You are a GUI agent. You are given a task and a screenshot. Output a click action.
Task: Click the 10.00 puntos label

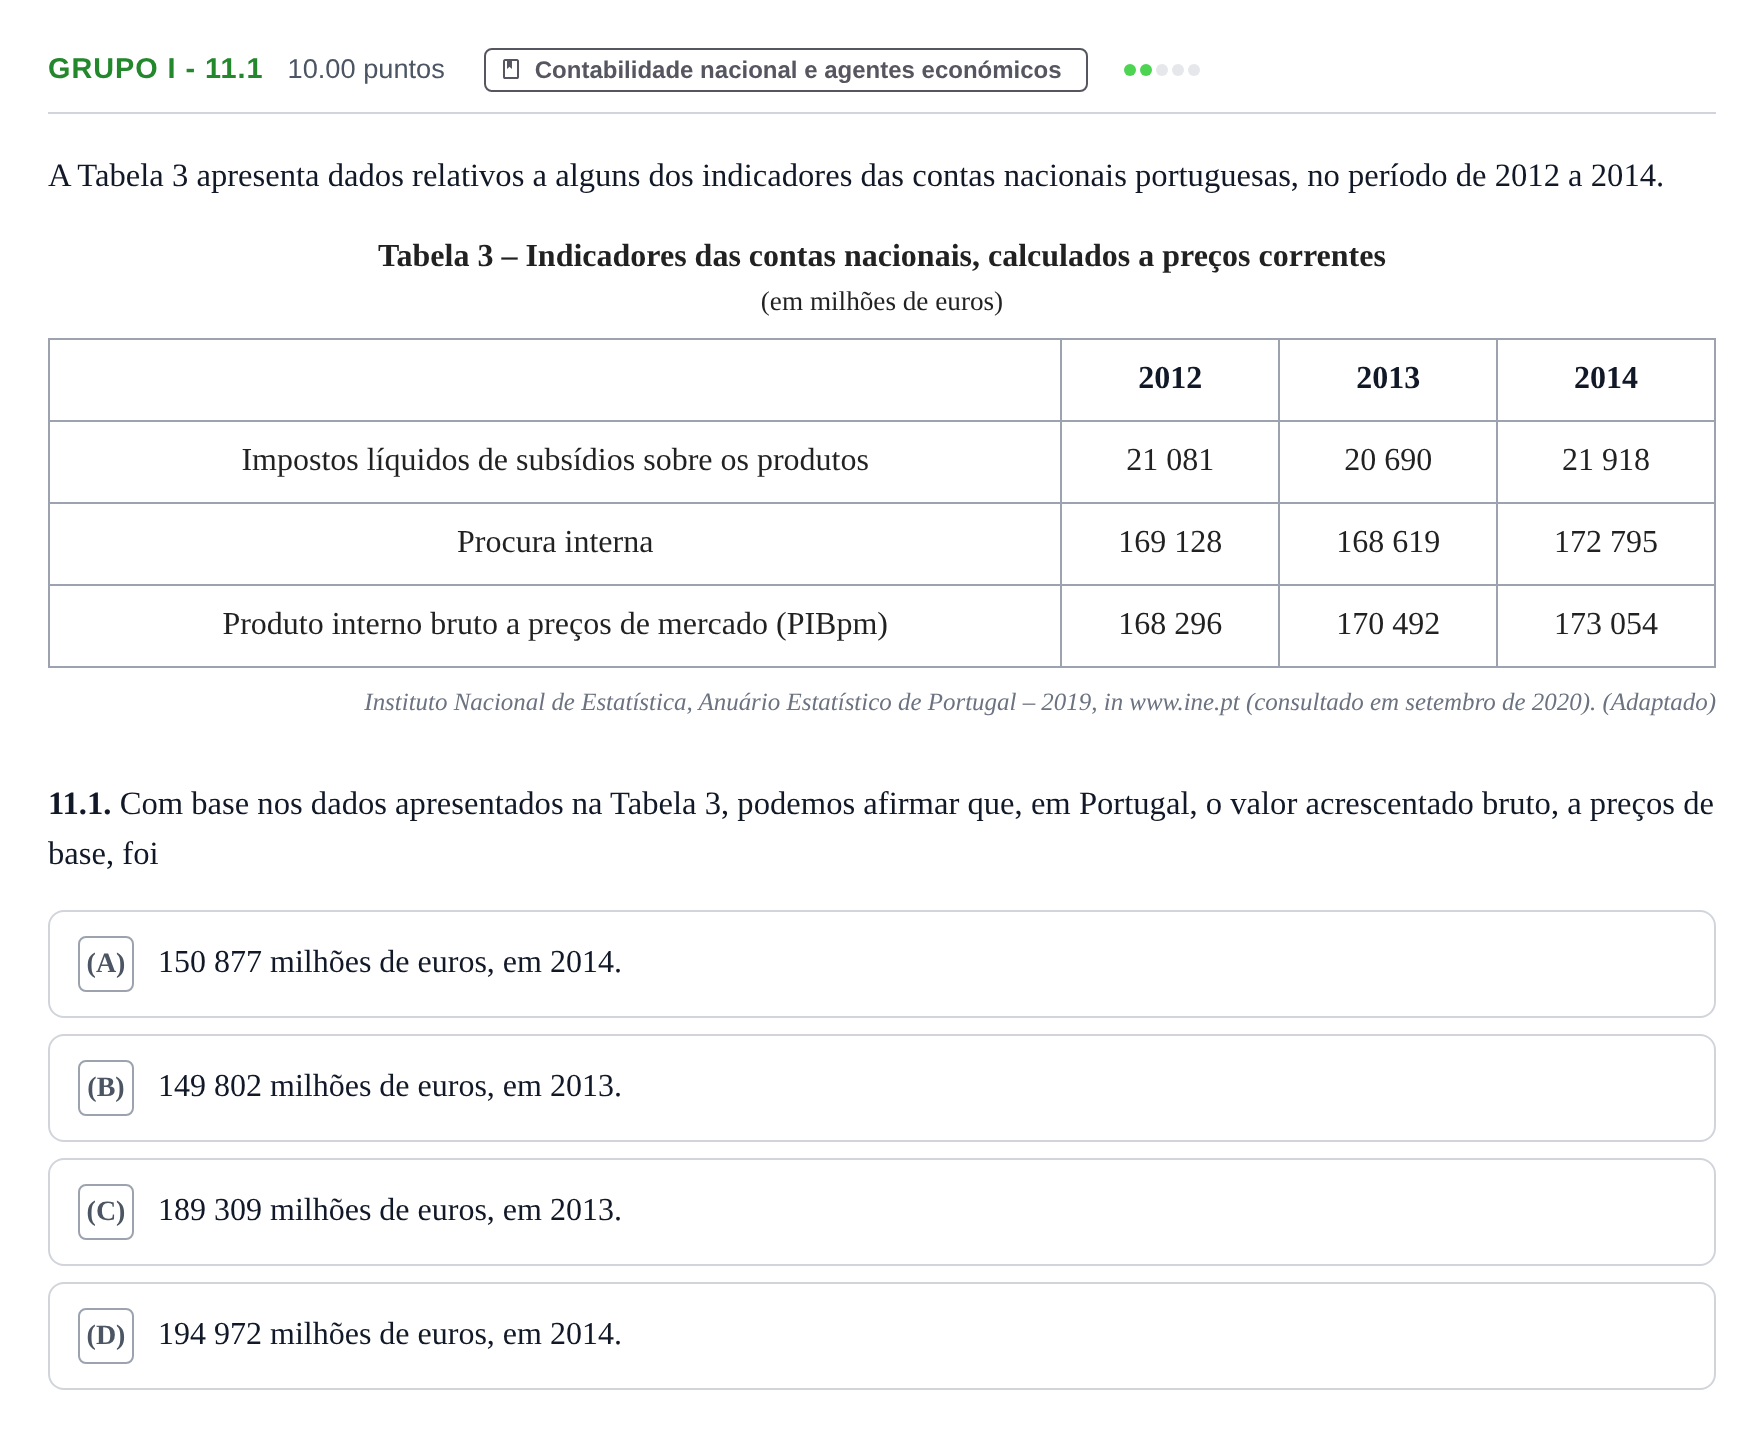coord(366,69)
